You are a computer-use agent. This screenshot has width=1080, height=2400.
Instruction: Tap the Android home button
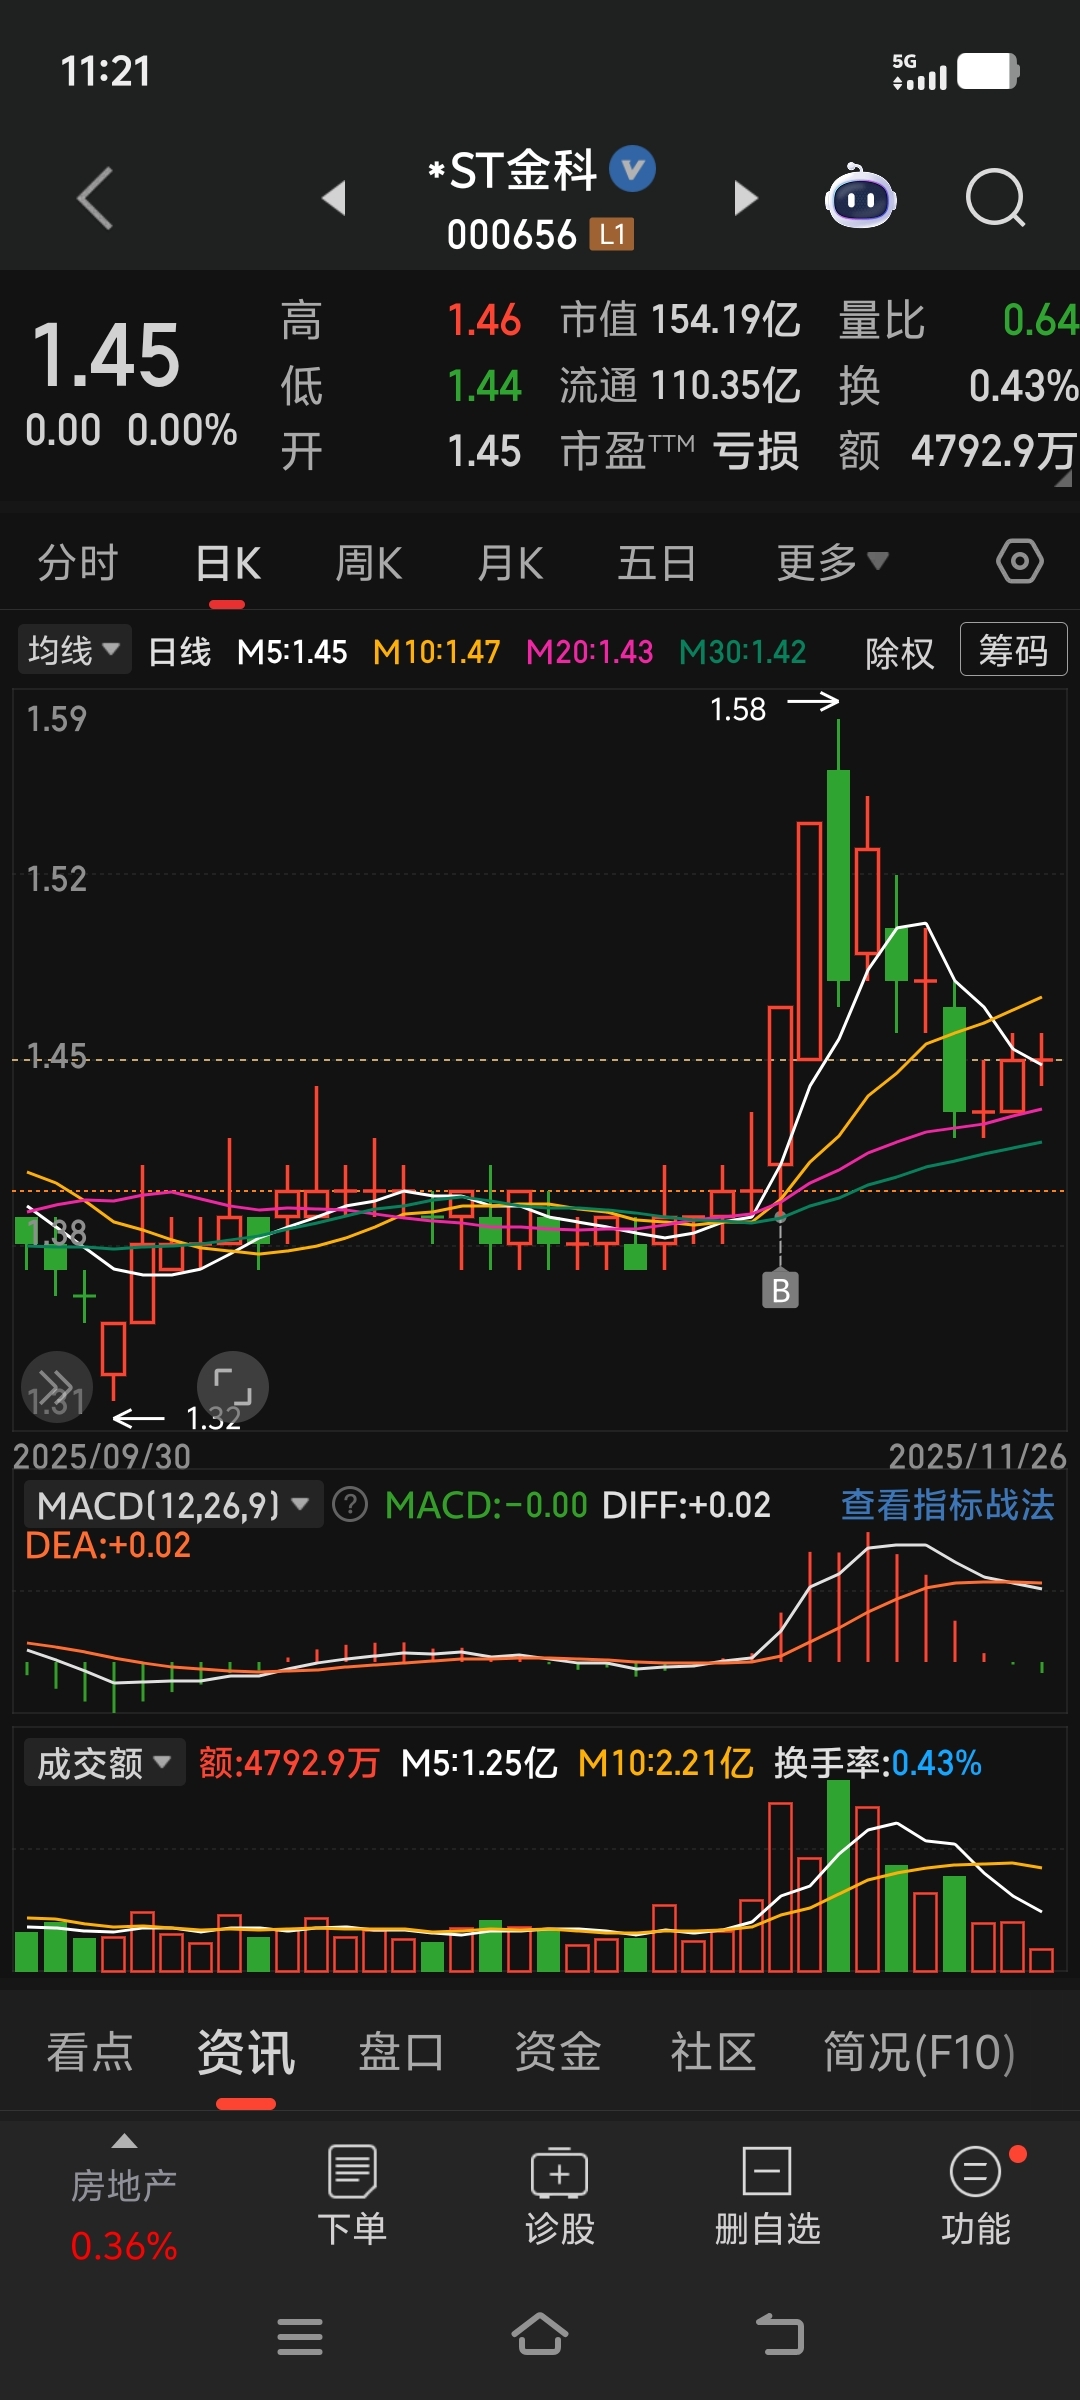coord(540,2334)
